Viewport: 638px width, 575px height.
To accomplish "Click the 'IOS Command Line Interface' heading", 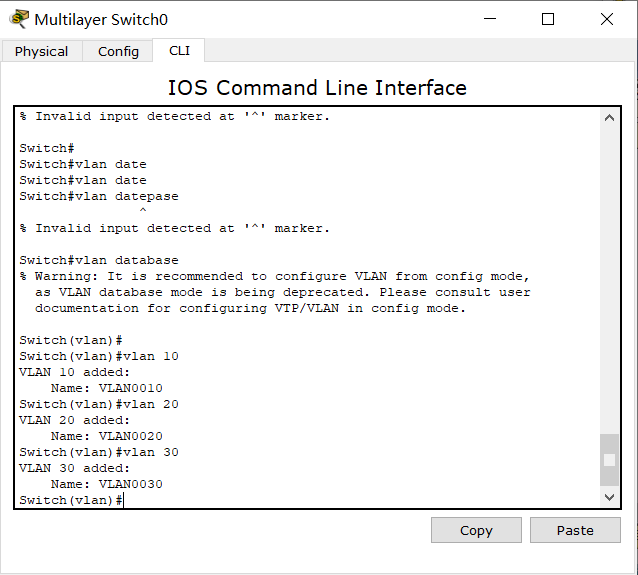I will [317, 87].
